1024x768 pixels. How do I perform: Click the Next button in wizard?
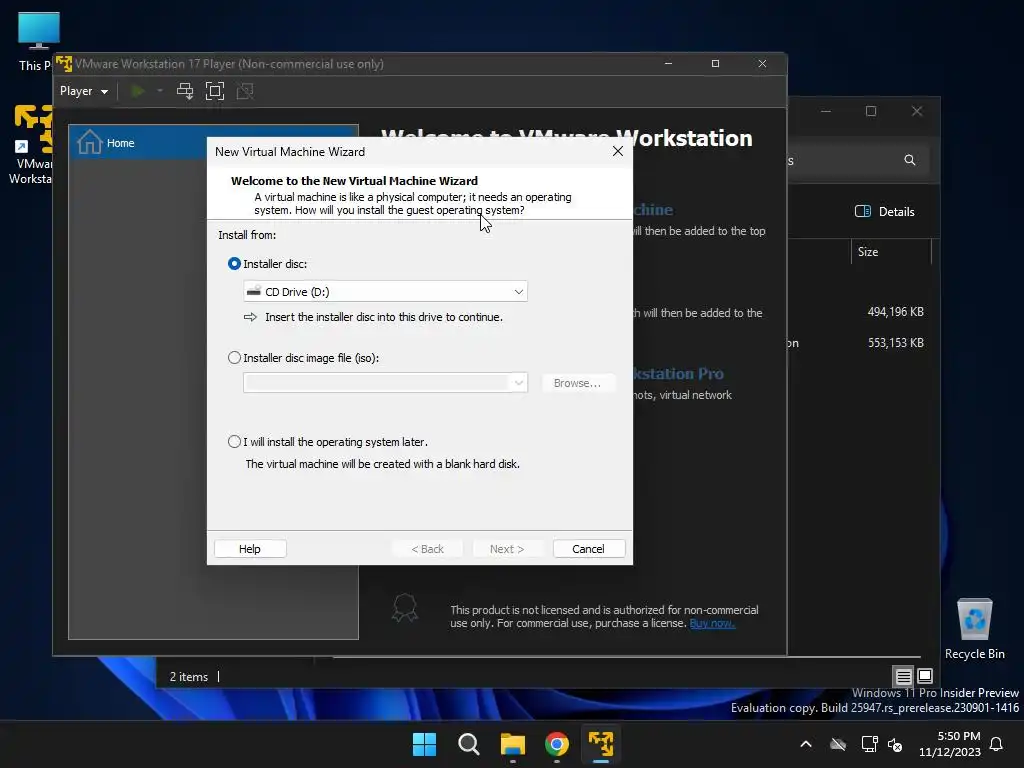(x=507, y=549)
